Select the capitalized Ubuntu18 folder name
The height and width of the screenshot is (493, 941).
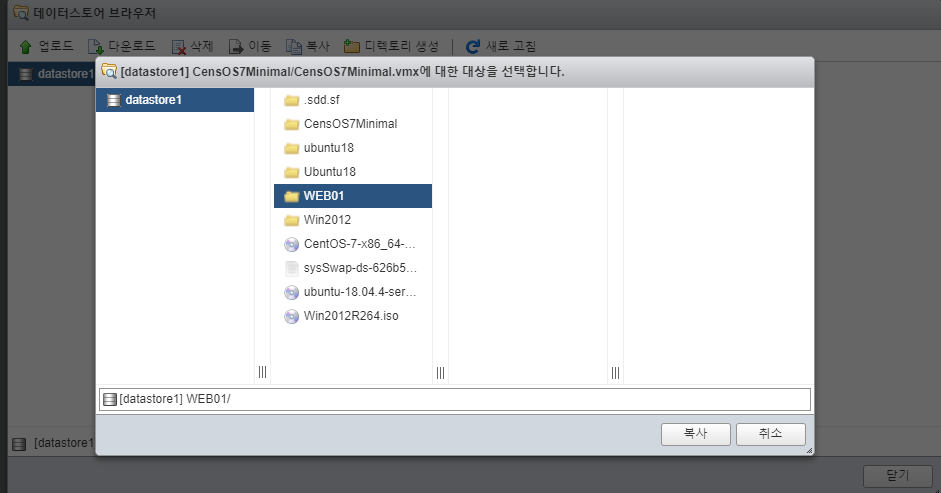click(329, 172)
